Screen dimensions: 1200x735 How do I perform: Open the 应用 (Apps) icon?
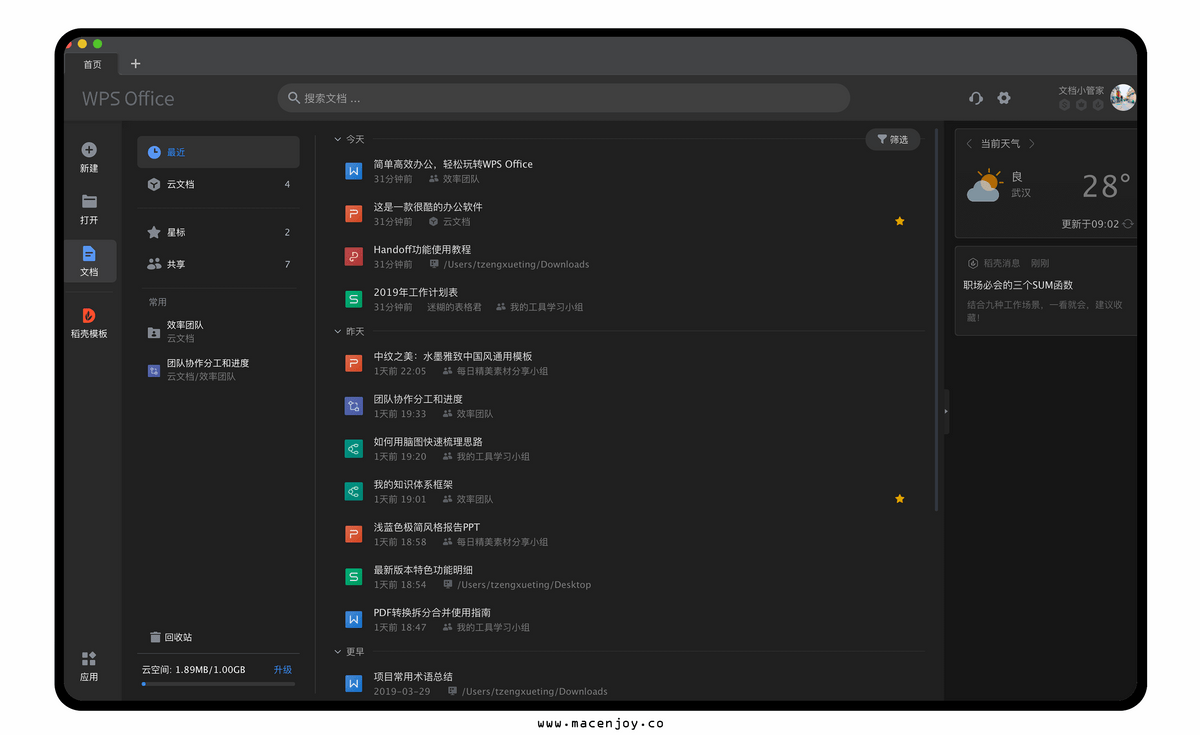(89, 659)
